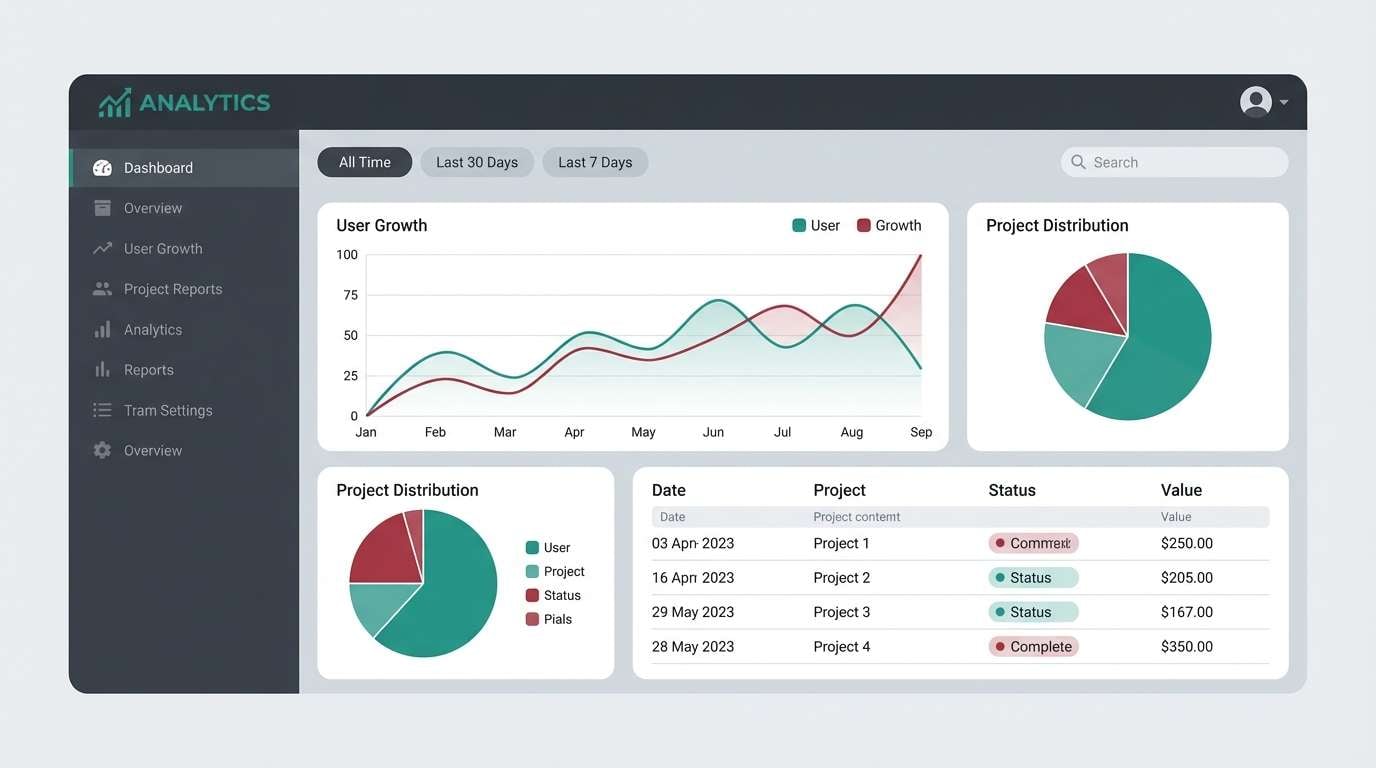Open the Complete status dropdown for Project 4
This screenshot has width=1376, height=768.
pos(1033,646)
